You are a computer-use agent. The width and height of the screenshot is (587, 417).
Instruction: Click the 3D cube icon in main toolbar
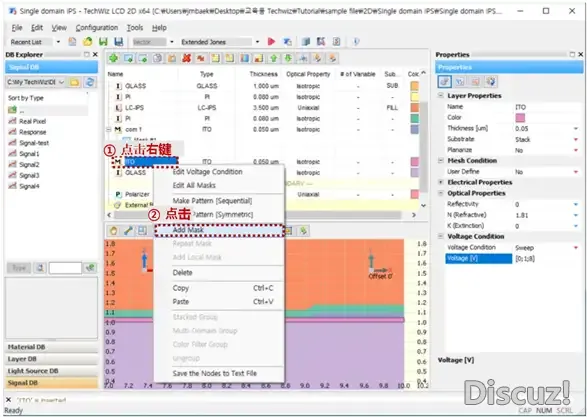pos(305,42)
